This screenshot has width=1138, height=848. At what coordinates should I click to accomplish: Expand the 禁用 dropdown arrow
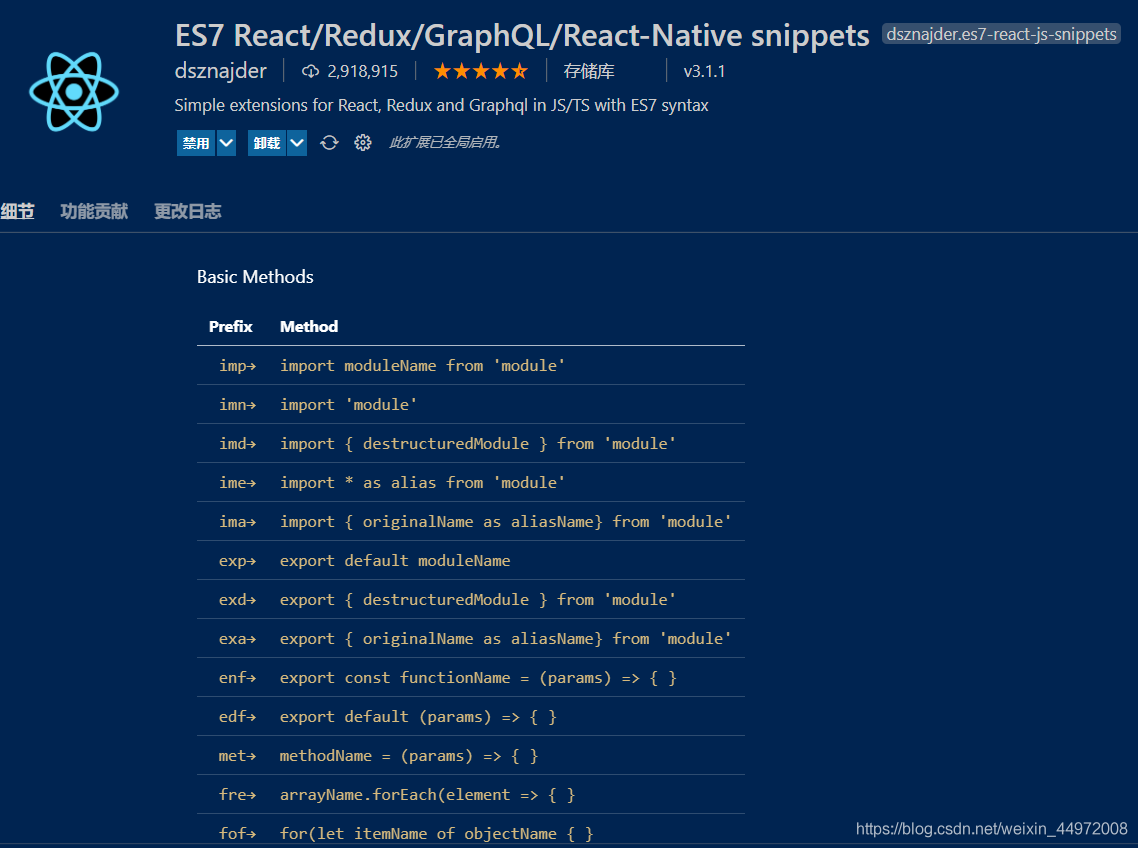226,143
